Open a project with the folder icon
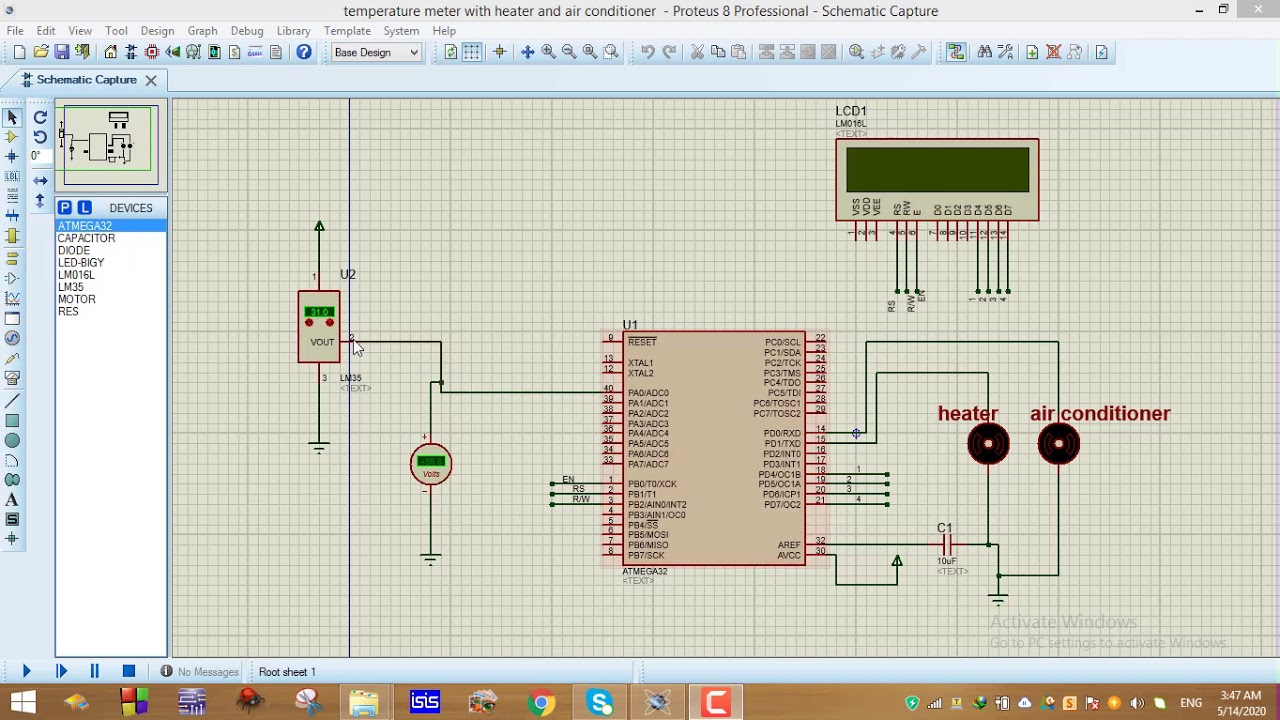Viewport: 1280px width, 720px height. pos(41,52)
